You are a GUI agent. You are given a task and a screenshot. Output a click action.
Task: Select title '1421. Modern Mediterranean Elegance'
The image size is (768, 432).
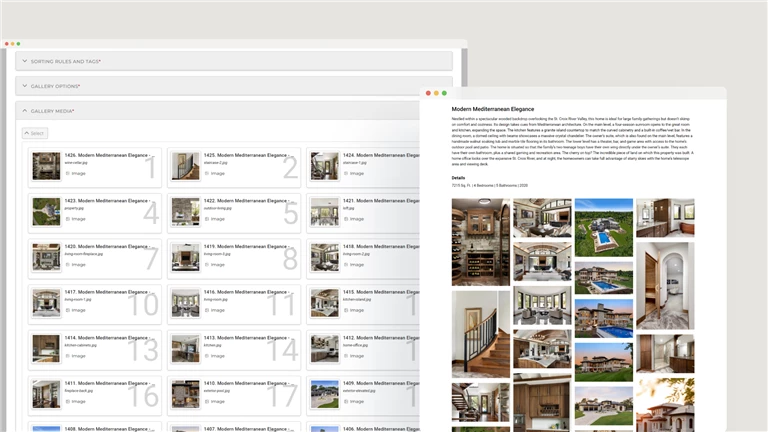tap(381, 200)
